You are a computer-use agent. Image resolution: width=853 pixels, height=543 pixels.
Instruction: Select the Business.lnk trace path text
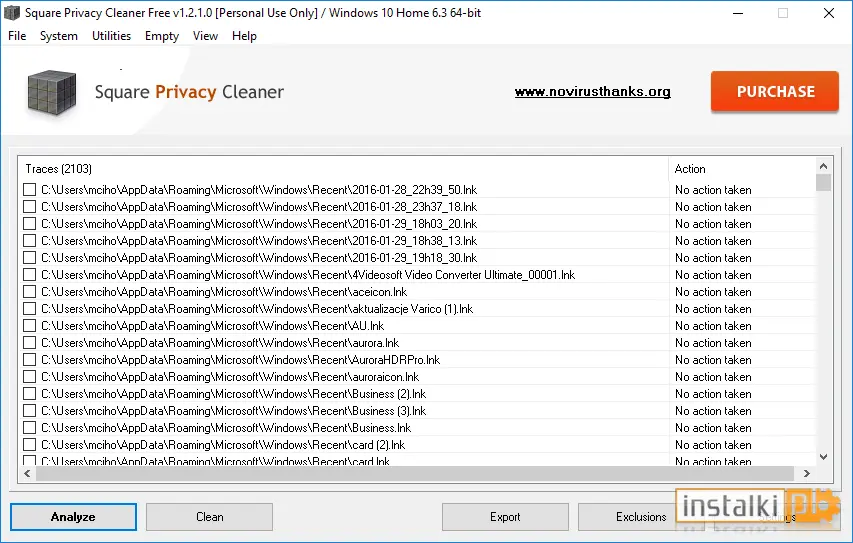point(226,428)
